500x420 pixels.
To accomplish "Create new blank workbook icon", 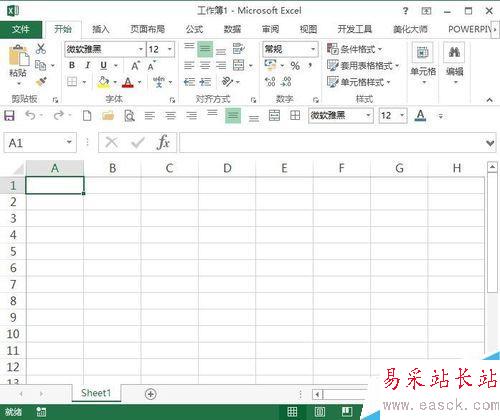I will click(x=87, y=116).
